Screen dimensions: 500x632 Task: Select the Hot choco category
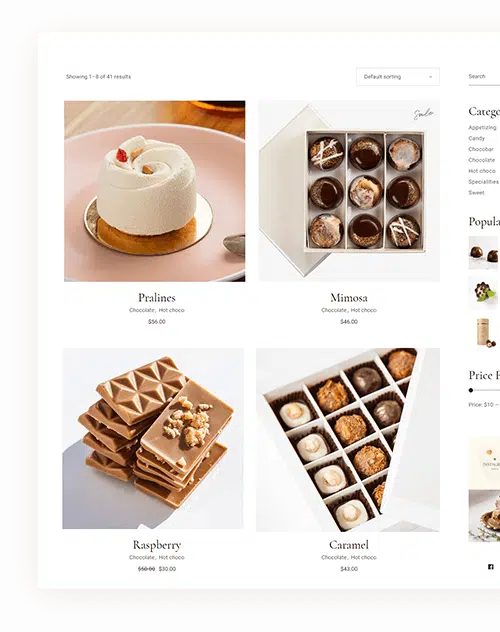(x=482, y=171)
